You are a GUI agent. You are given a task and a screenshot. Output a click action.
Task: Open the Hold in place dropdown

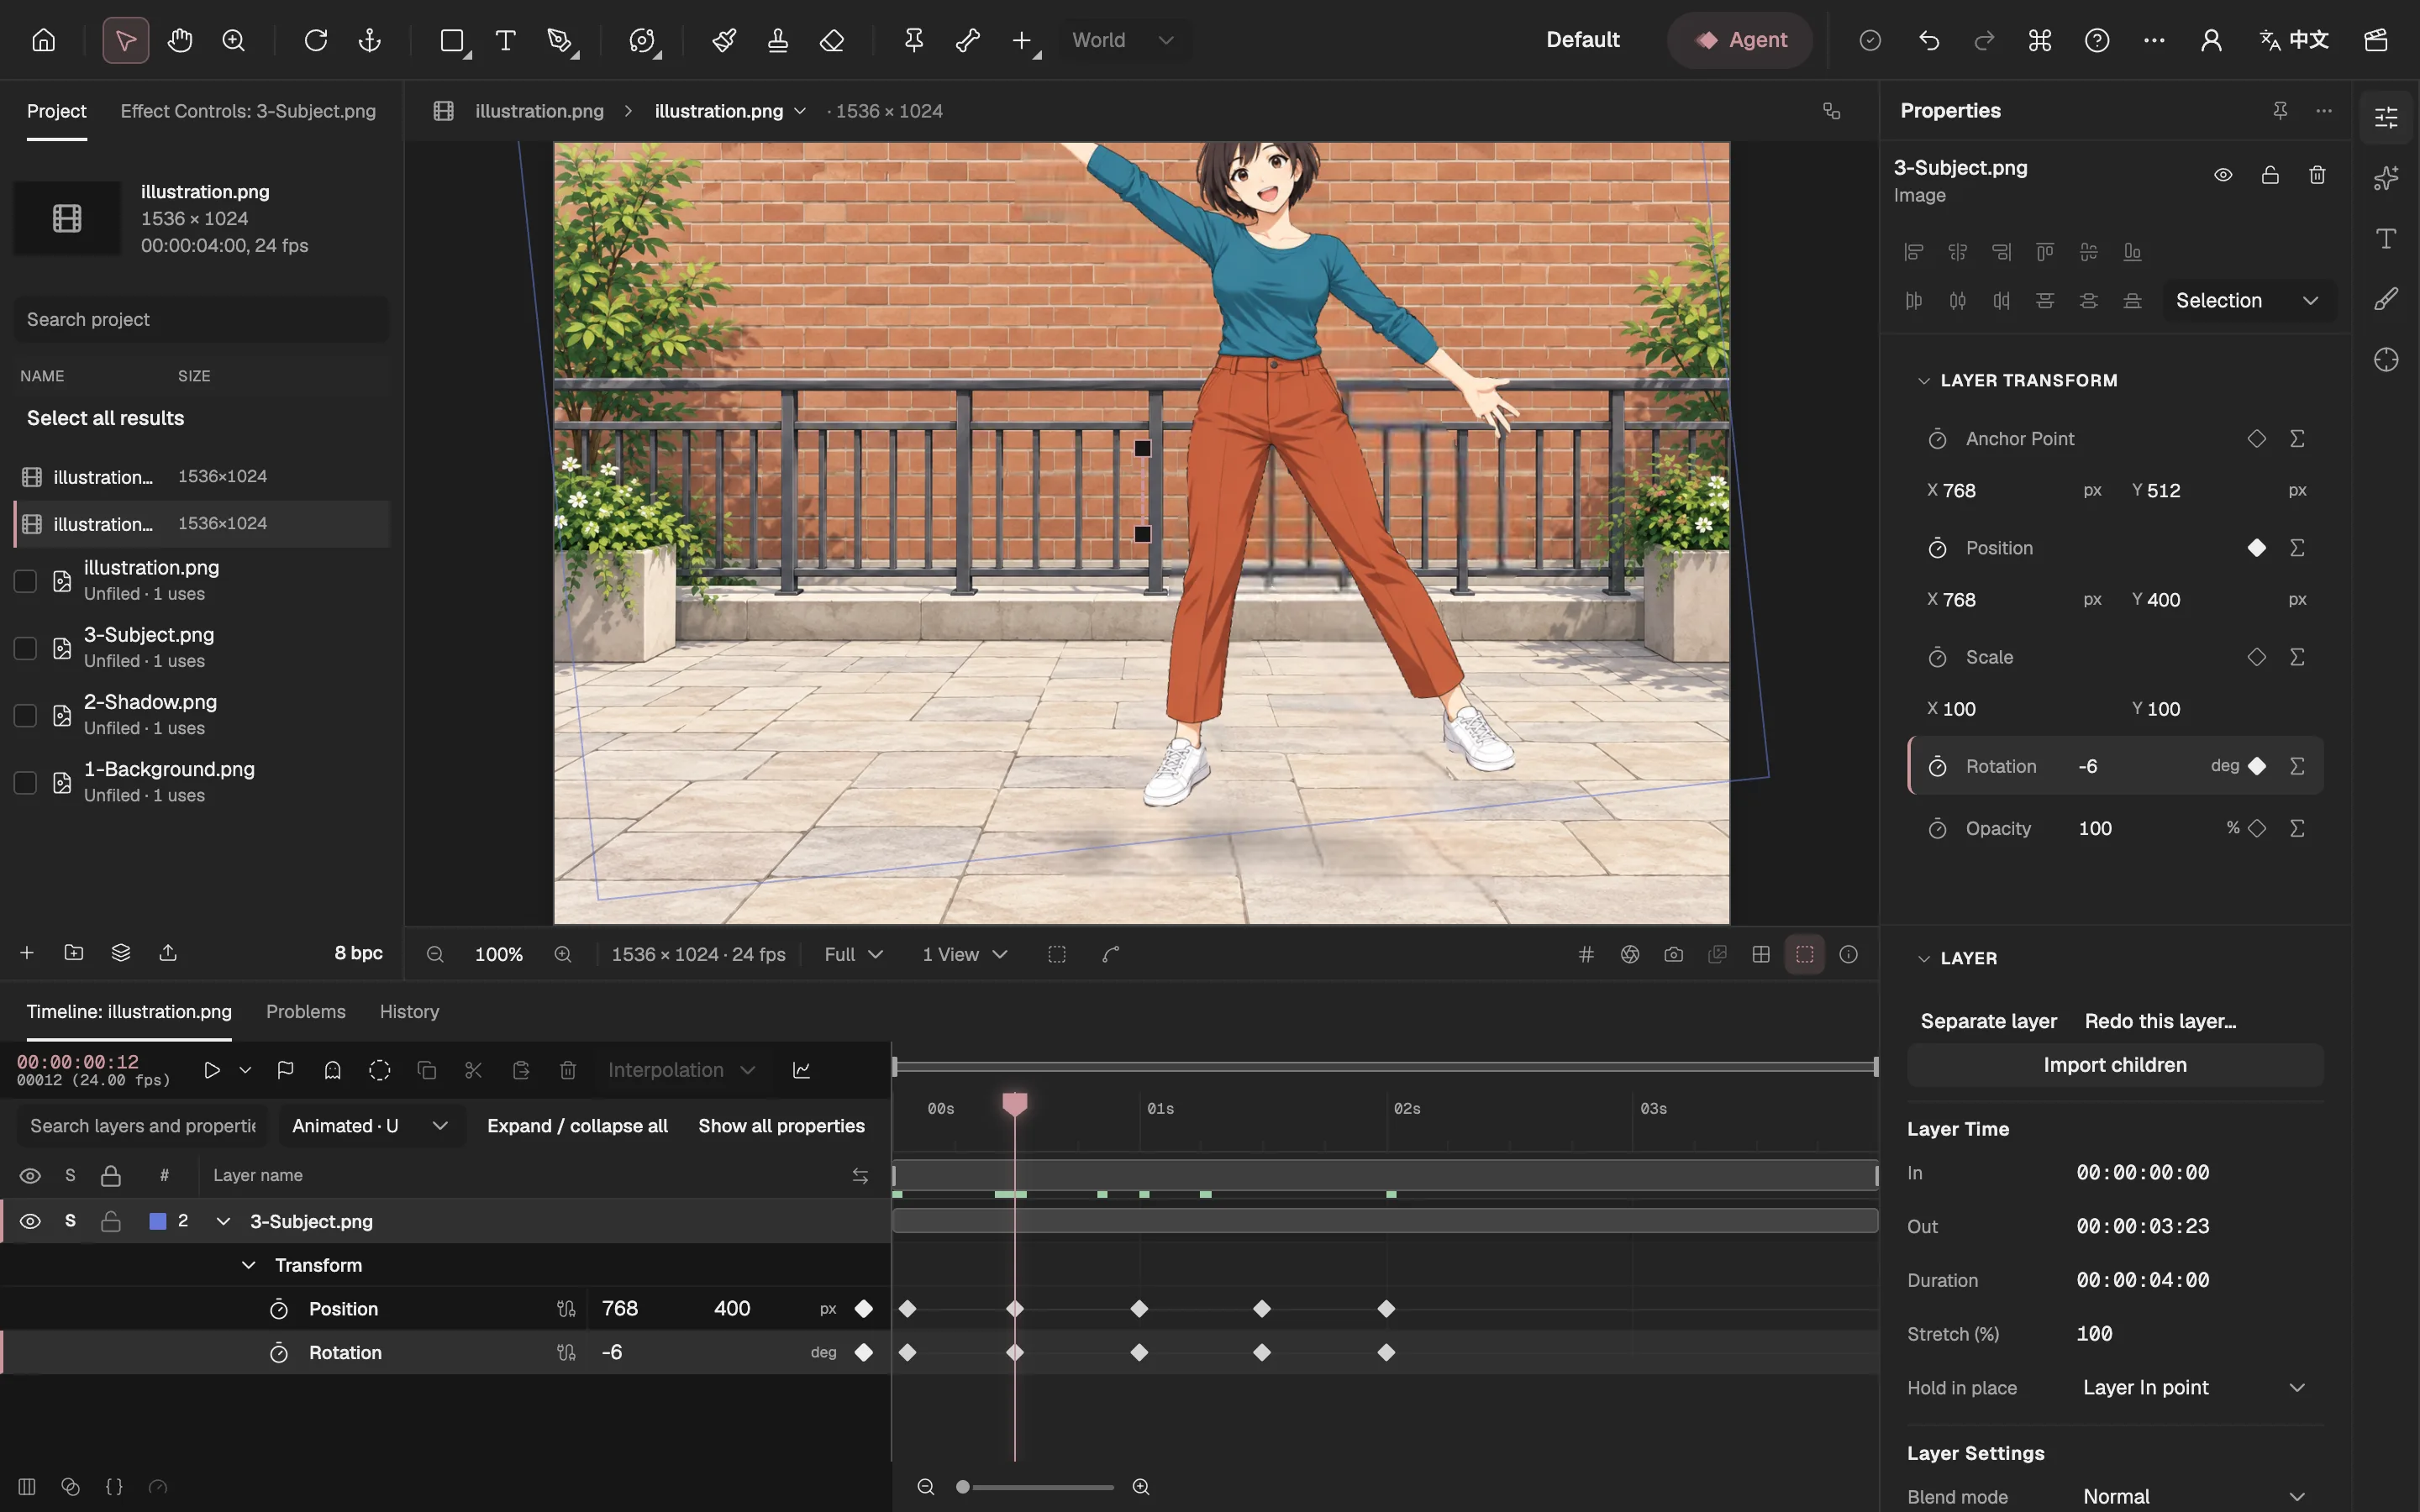(2195, 1387)
